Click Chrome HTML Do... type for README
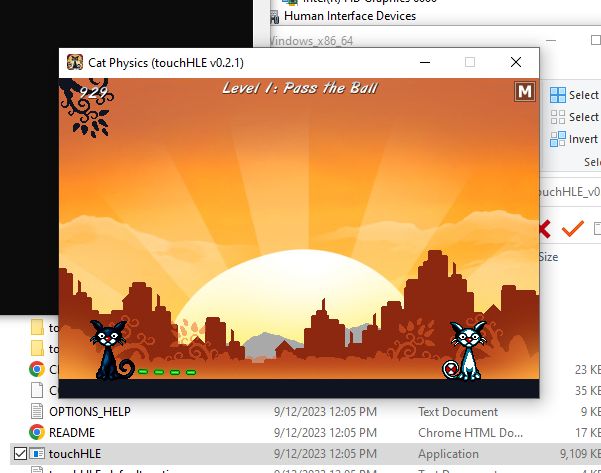The image size is (601, 473). [470, 433]
